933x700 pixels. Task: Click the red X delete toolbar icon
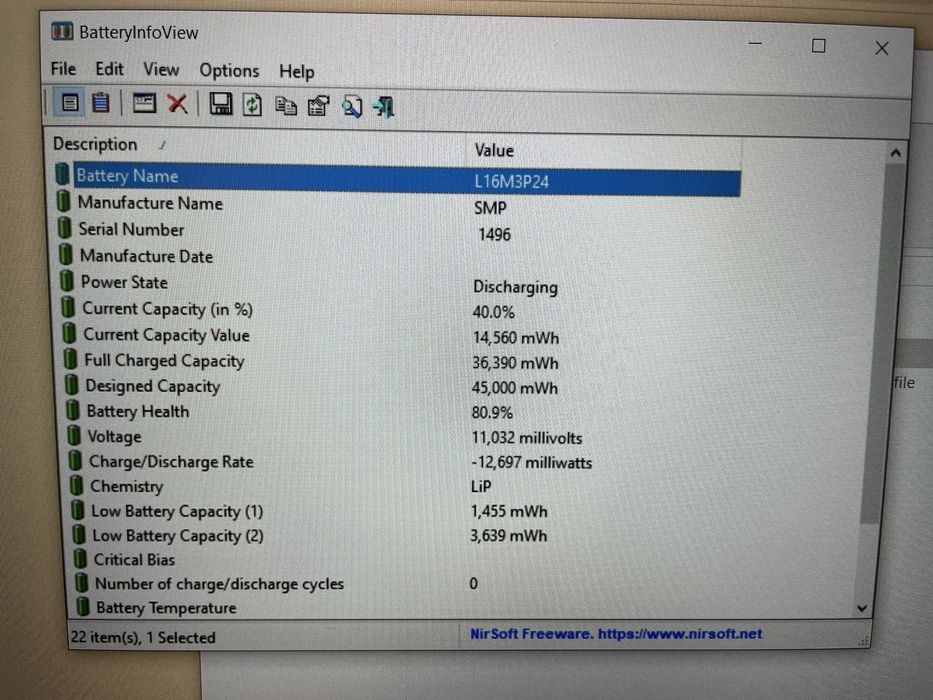pyautogui.click(x=177, y=104)
